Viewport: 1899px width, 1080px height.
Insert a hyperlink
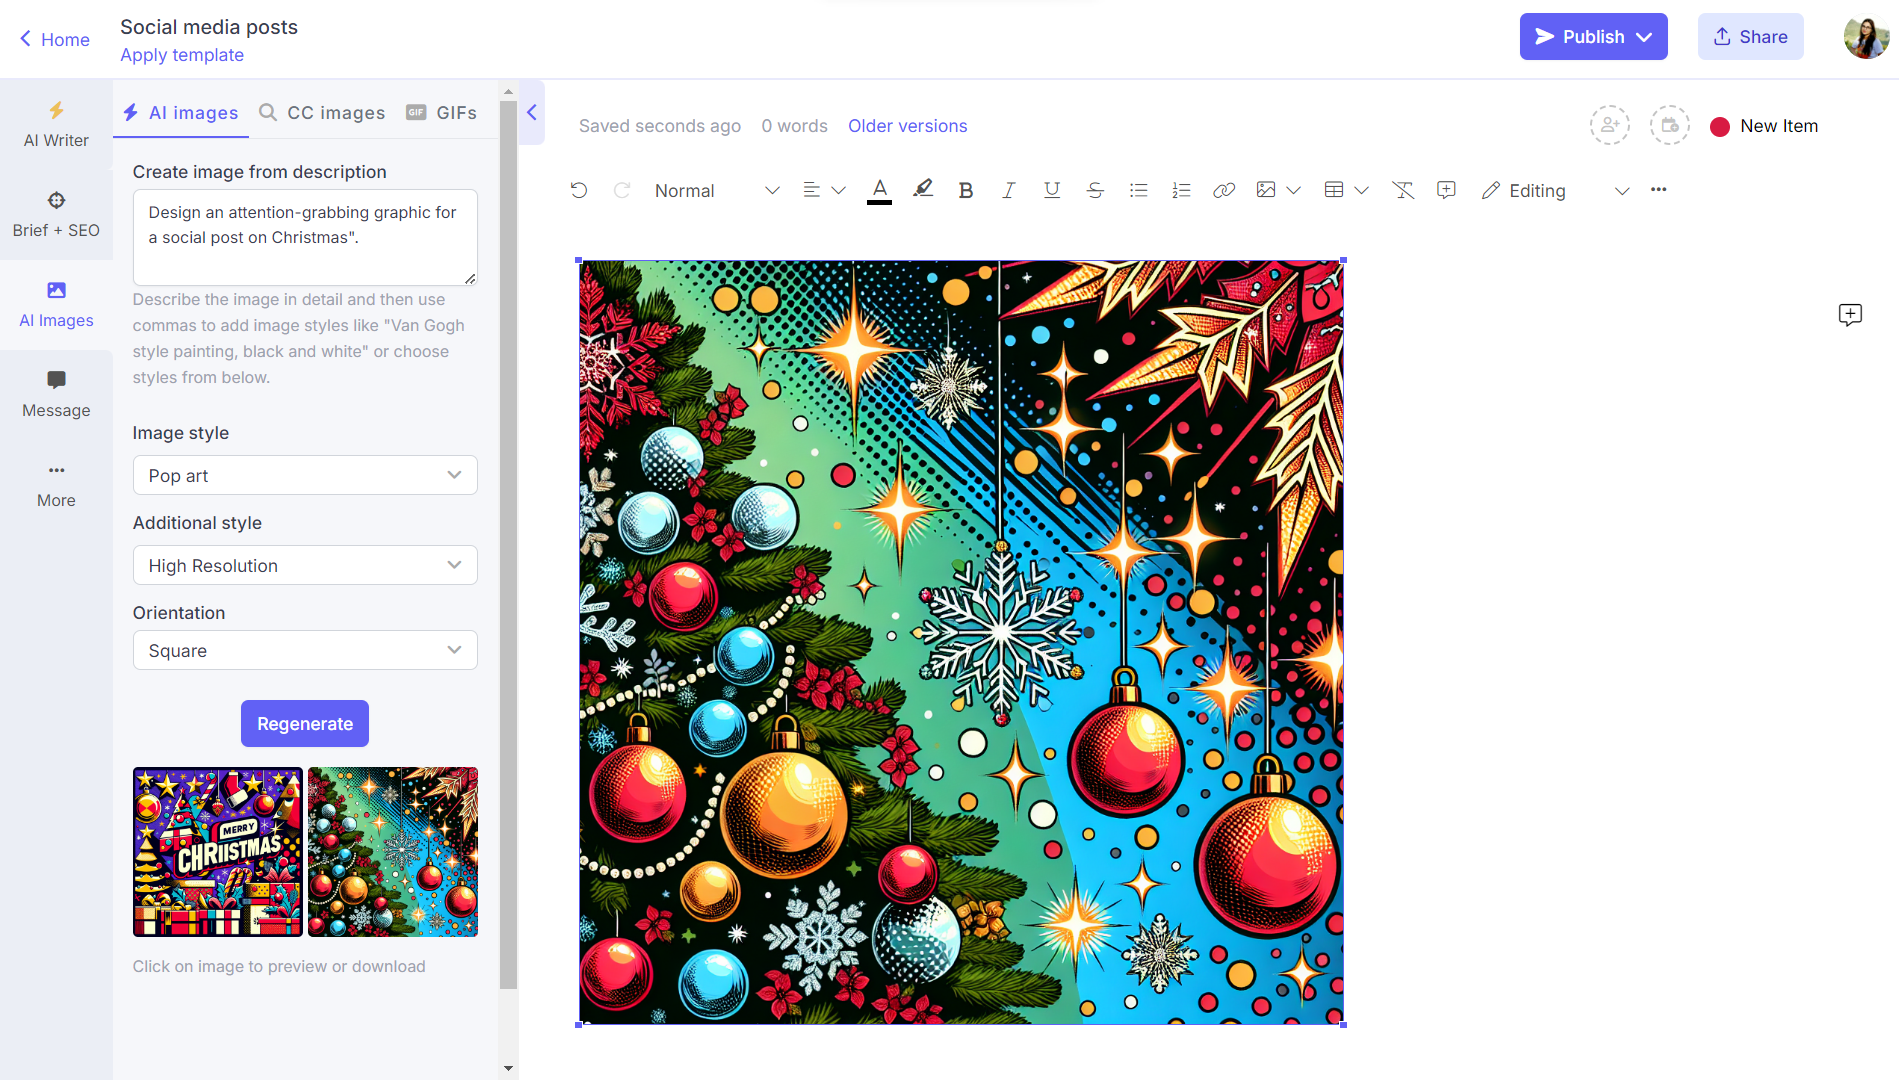1224,189
